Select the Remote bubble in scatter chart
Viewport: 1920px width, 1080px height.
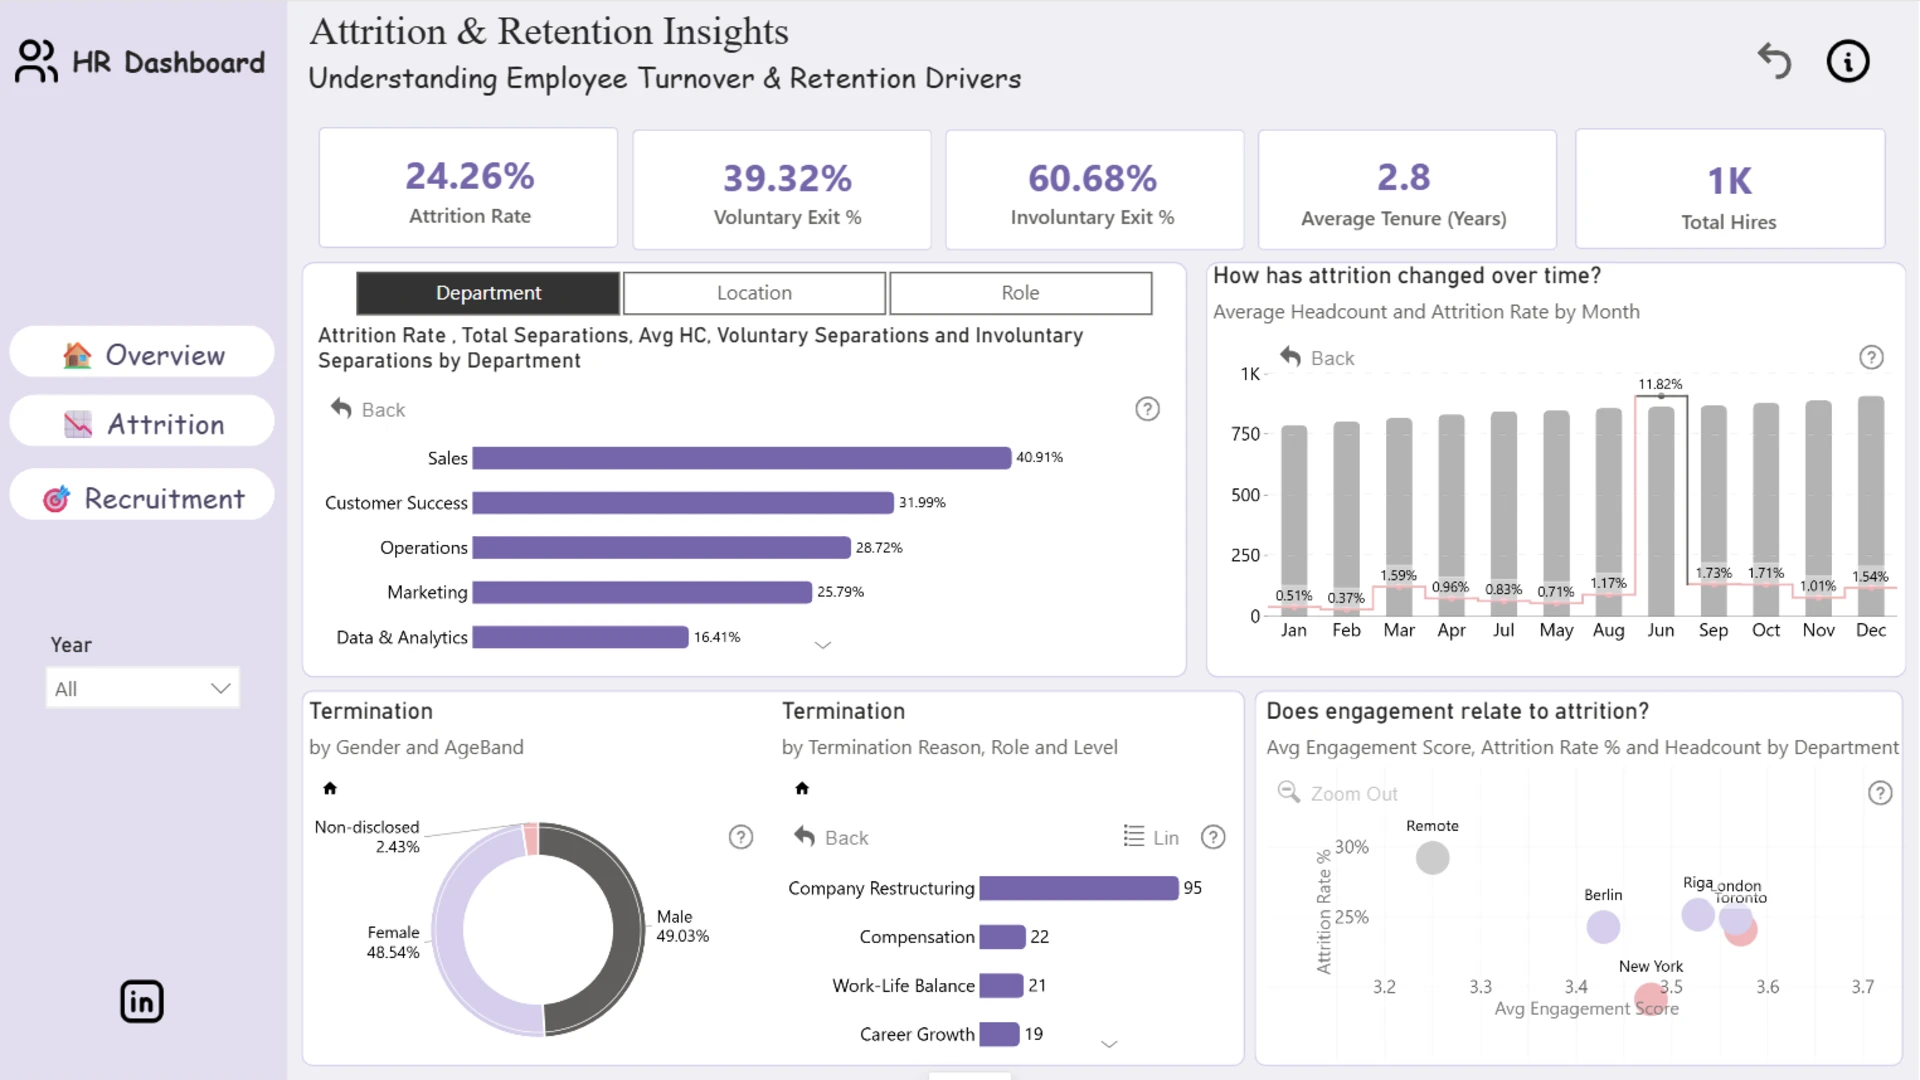[x=1432, y=857]
